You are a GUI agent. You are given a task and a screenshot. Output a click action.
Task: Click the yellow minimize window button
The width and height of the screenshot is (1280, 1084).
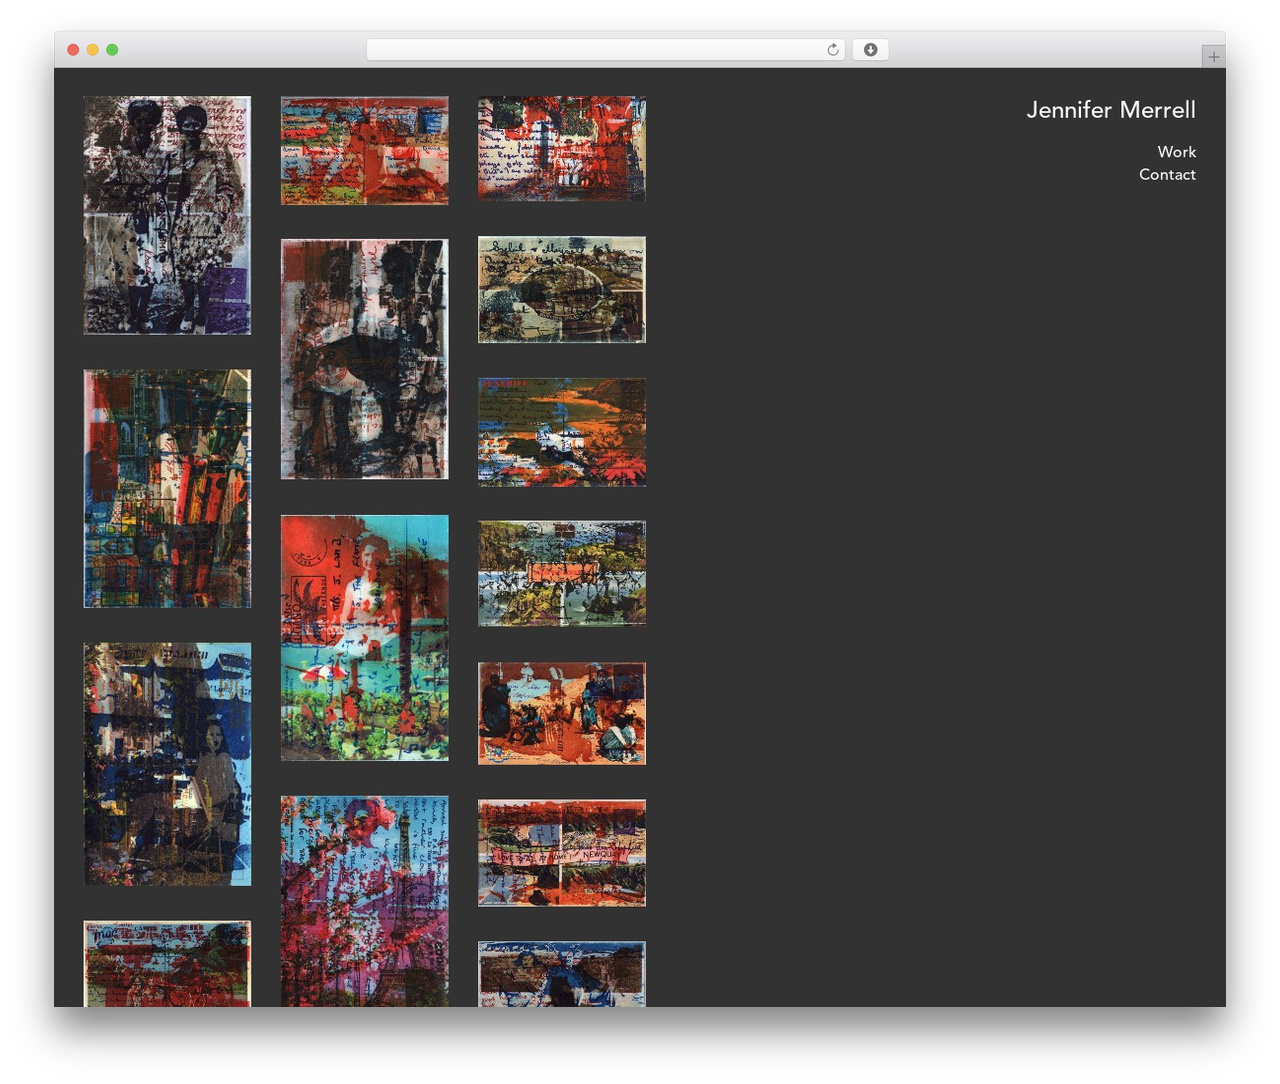(92, 50)
